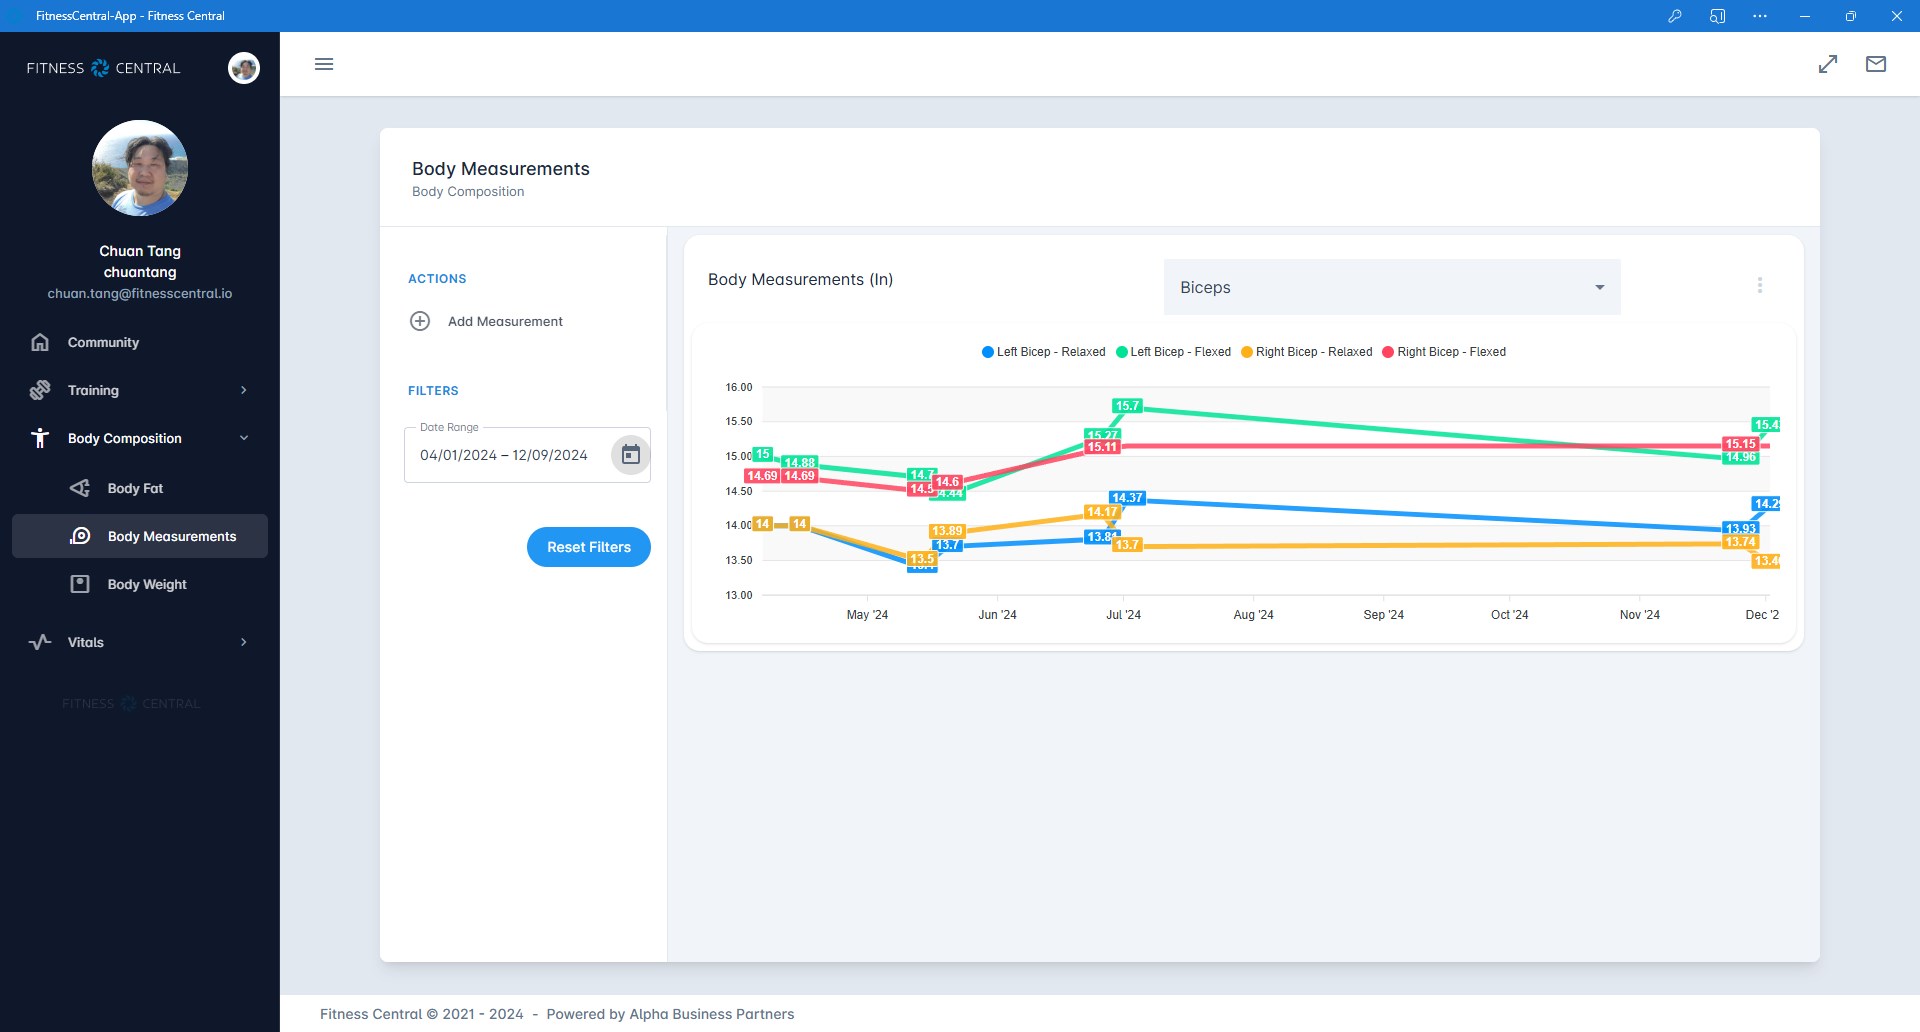Click the Reset Filters button
The width and height of the screenshot is (1920, 1032).
point(589,547)
